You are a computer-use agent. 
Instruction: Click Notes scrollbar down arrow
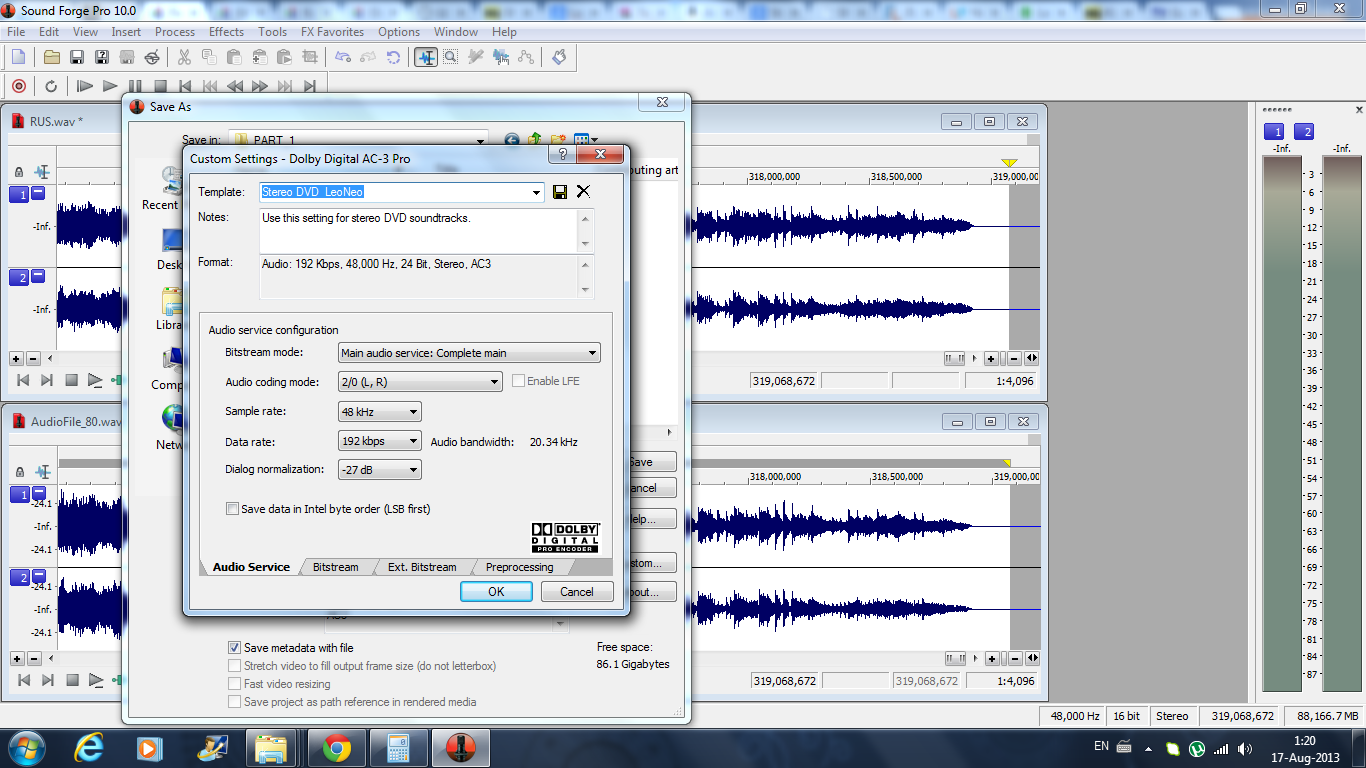coord(586,245)
